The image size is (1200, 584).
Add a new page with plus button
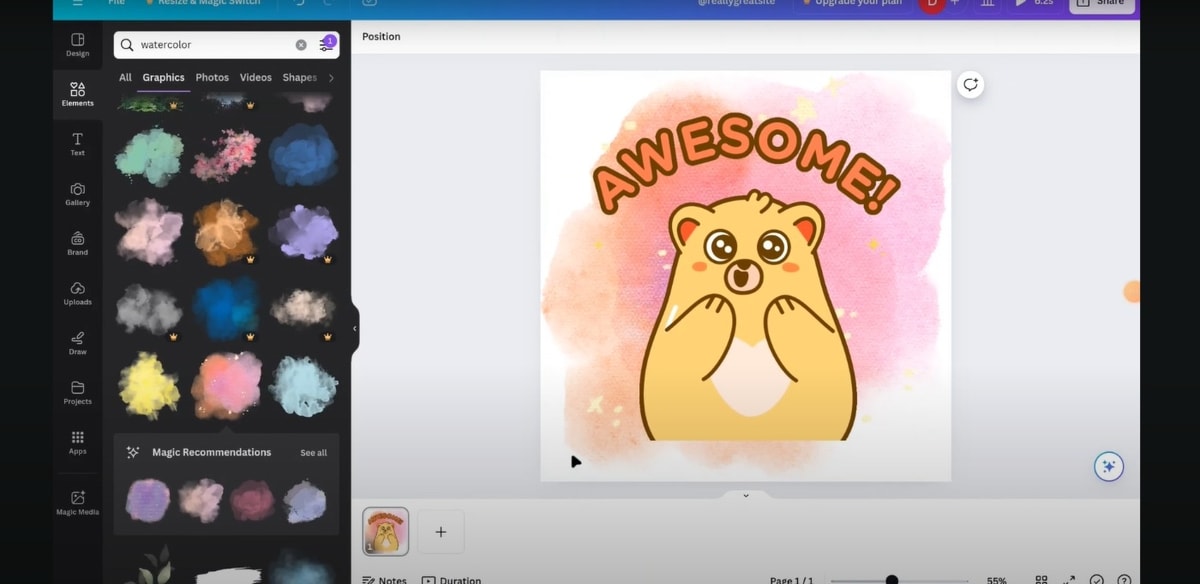[440, 532]
